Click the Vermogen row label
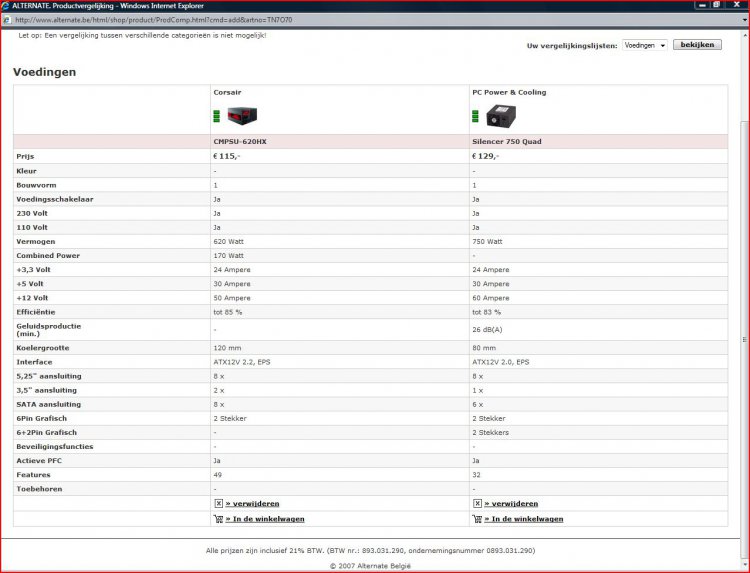The width and height of the screenshot is (750, 573). click(x=35, y=242)
